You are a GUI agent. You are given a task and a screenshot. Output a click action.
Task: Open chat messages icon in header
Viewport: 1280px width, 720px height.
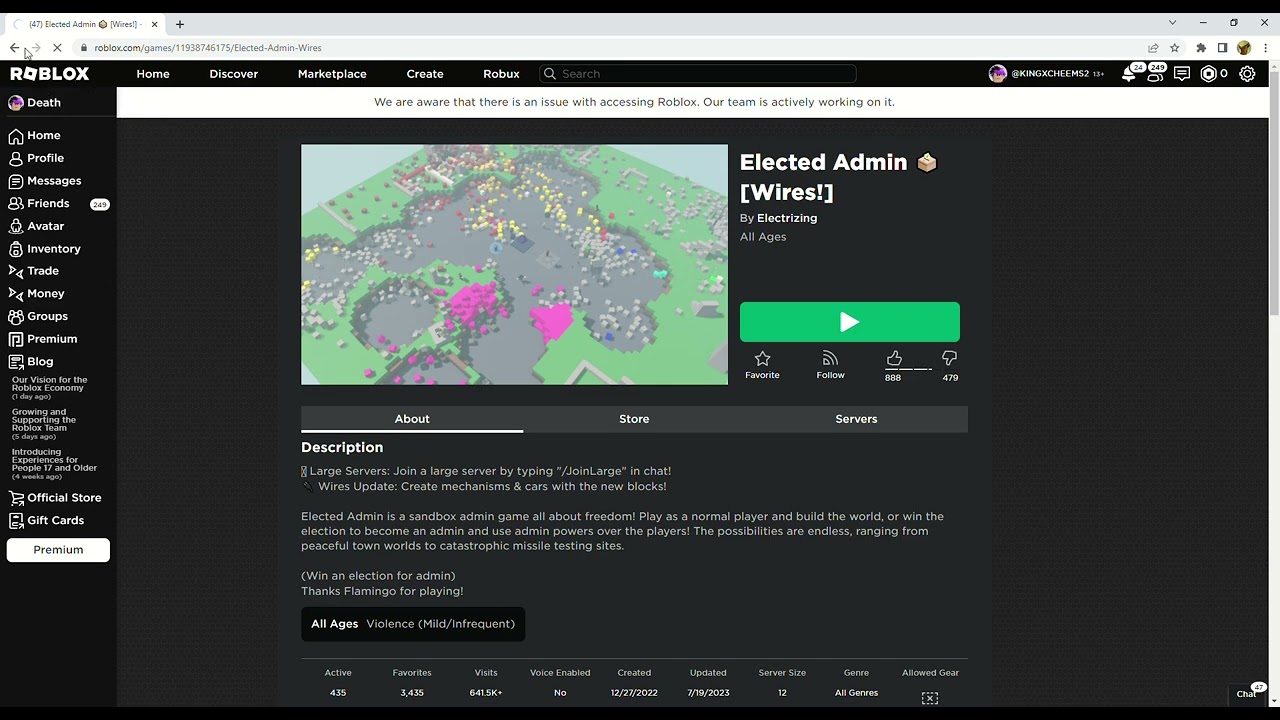pos(1182,74)
